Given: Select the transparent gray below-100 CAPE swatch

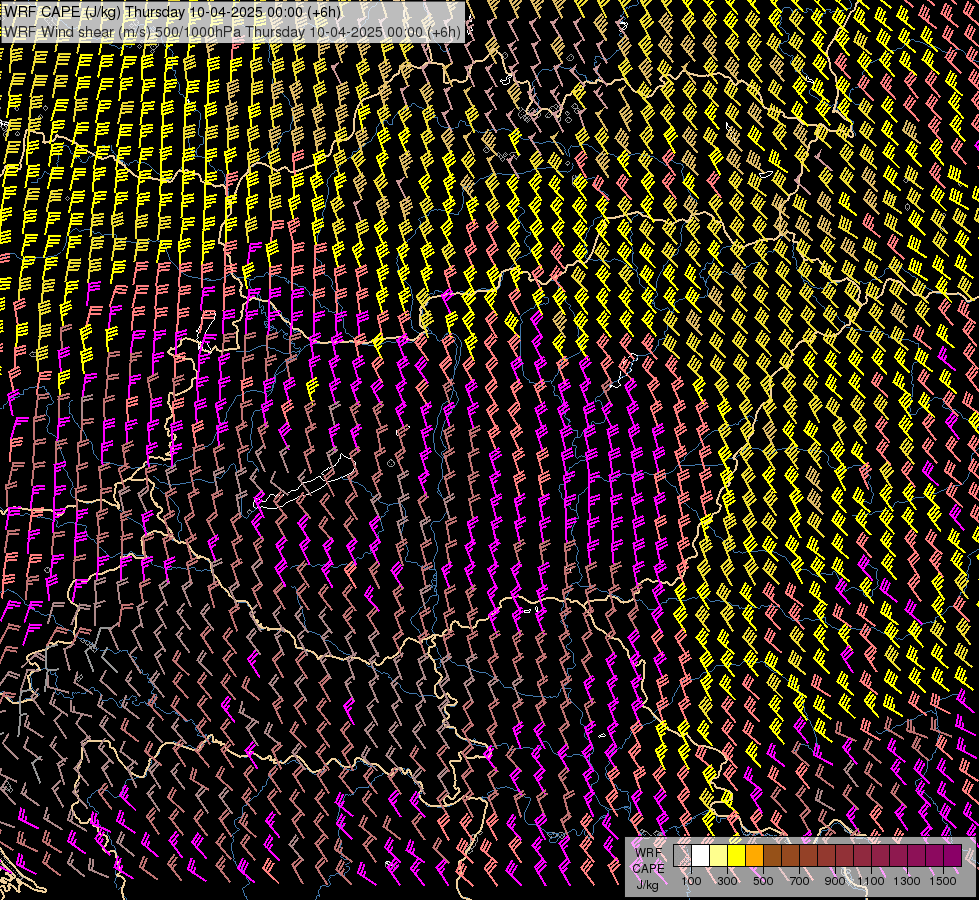Looking at the screenshot, I should 682,855.
